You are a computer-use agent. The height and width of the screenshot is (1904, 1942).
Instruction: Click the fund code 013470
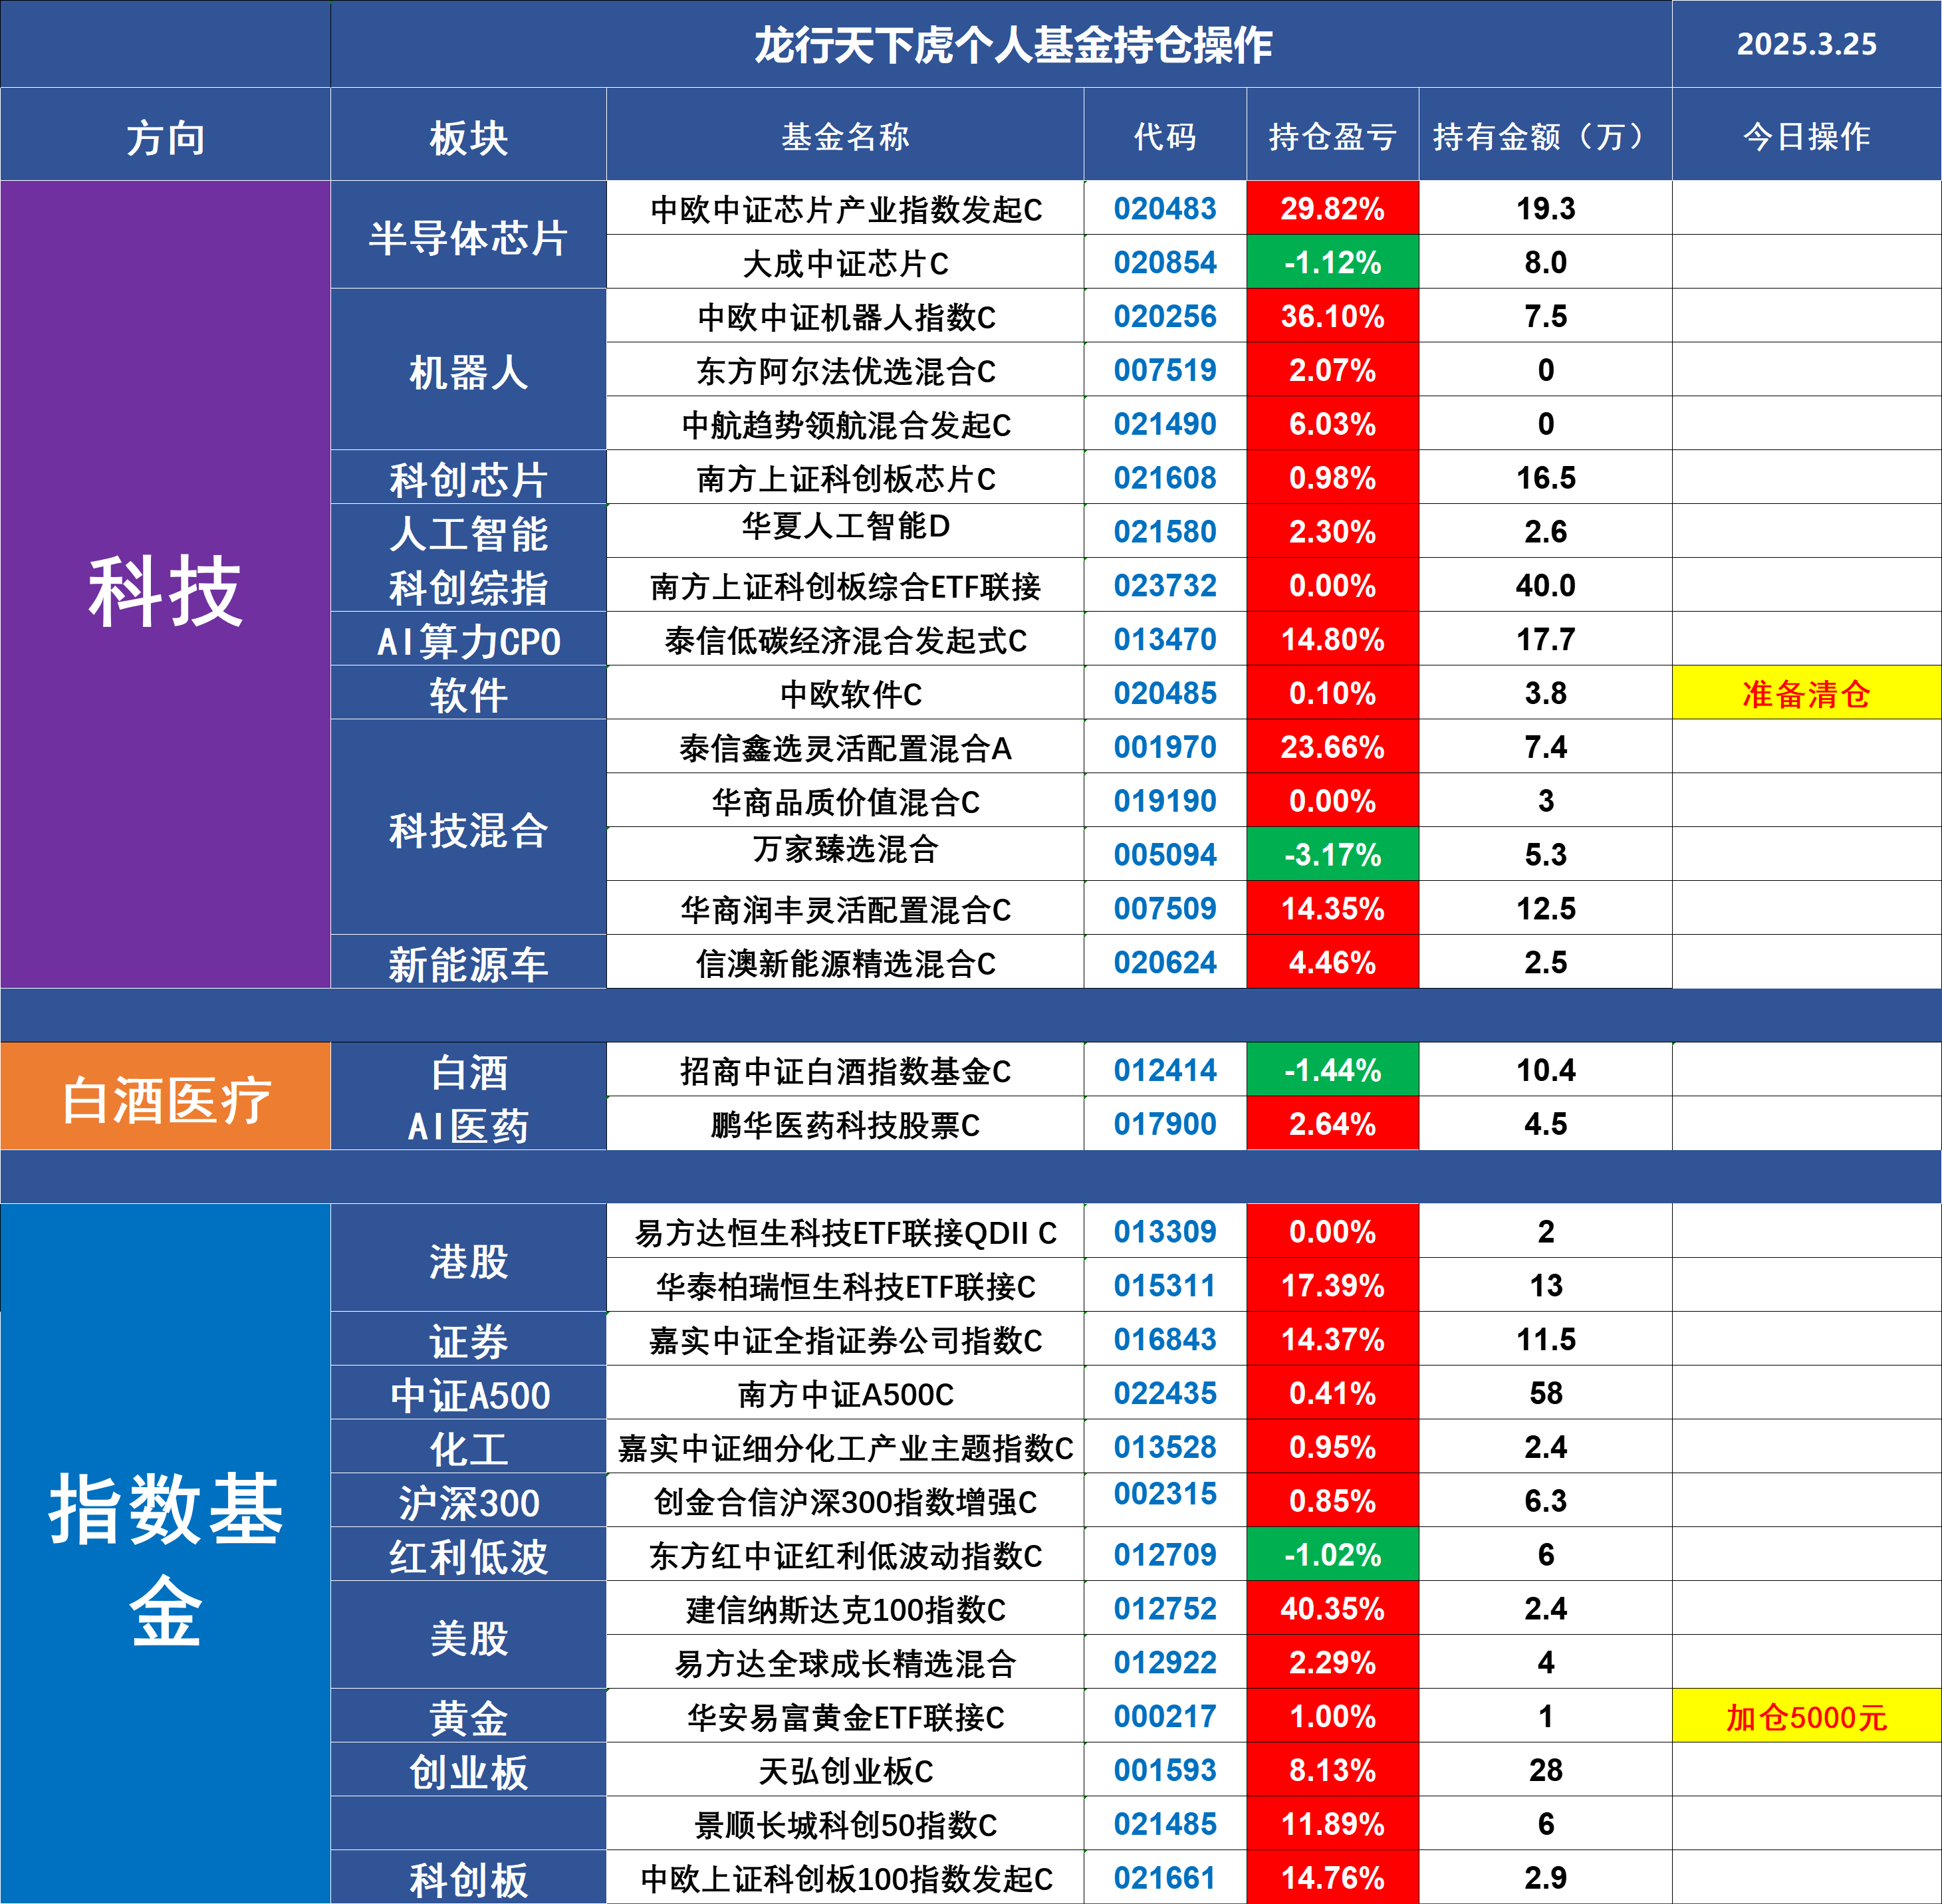[x=1165, y=639]
